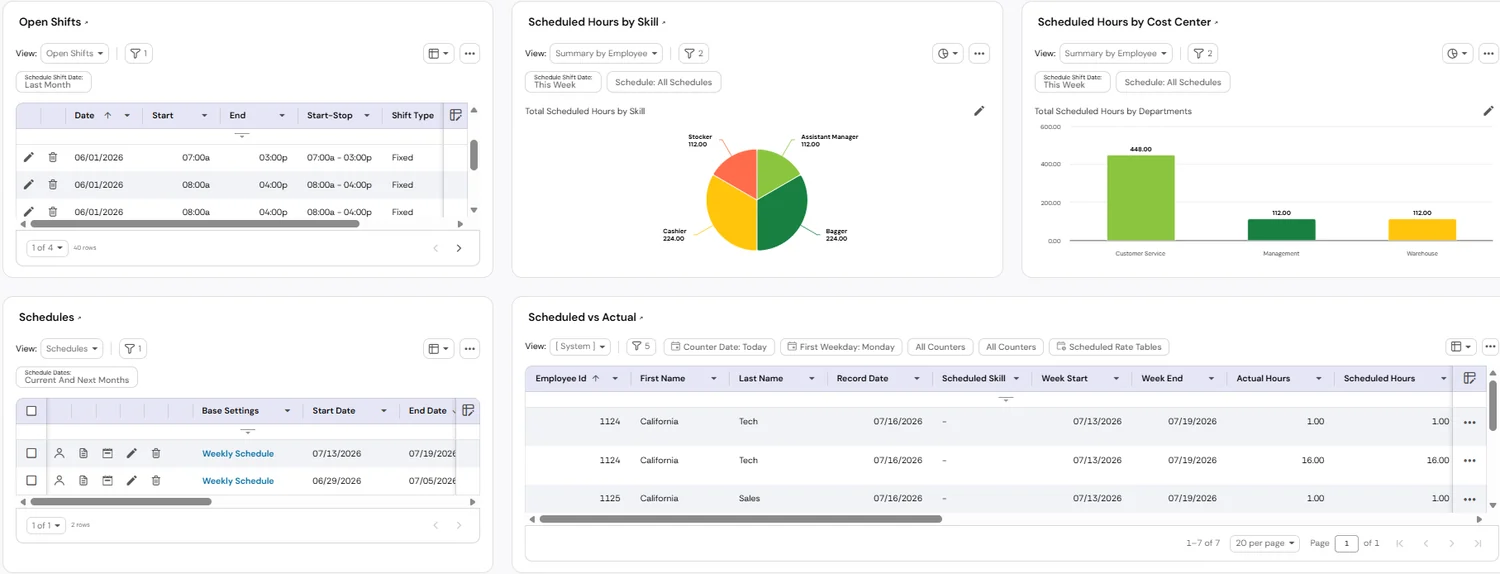This screenshot has width=1500, height=574.
Task: Click the Start-Stop column header
Action: pyautogui.click(x=330, y=116)
